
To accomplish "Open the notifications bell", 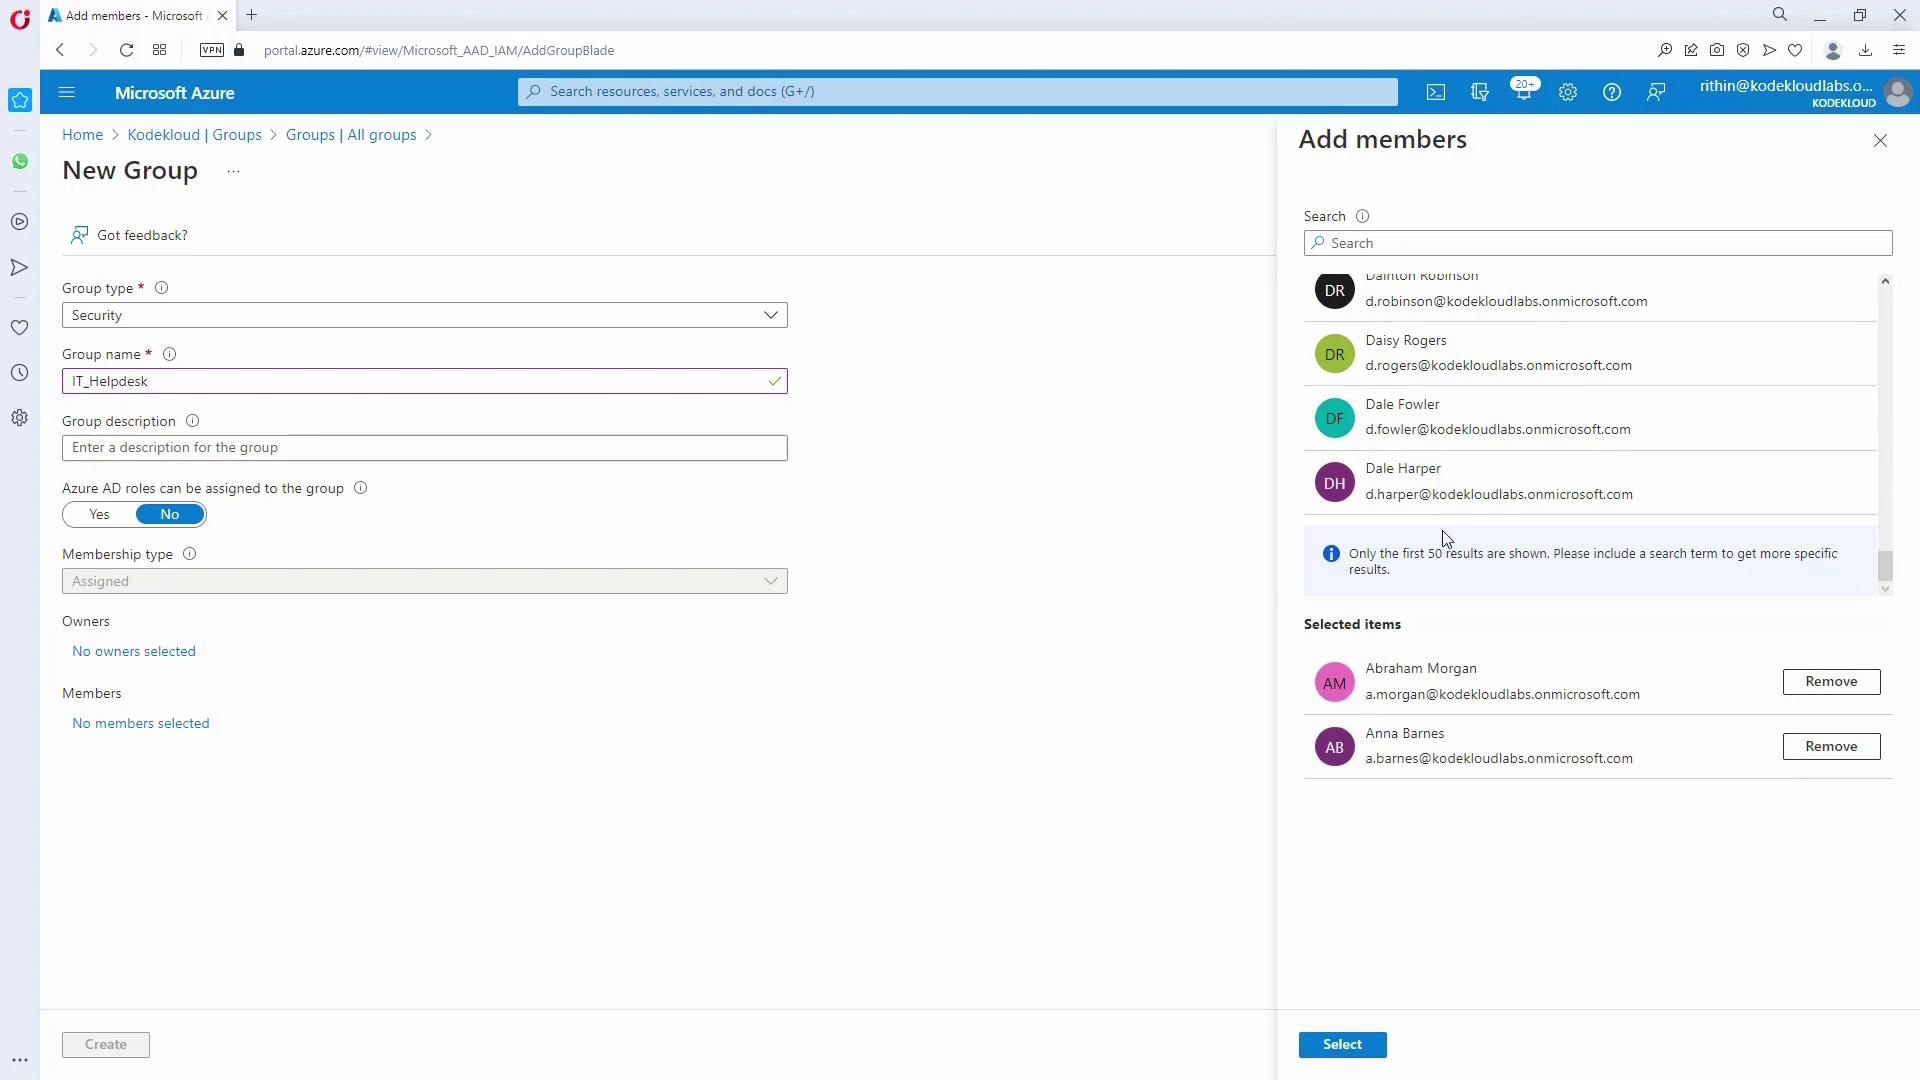I will click(x=1523, y=92).
